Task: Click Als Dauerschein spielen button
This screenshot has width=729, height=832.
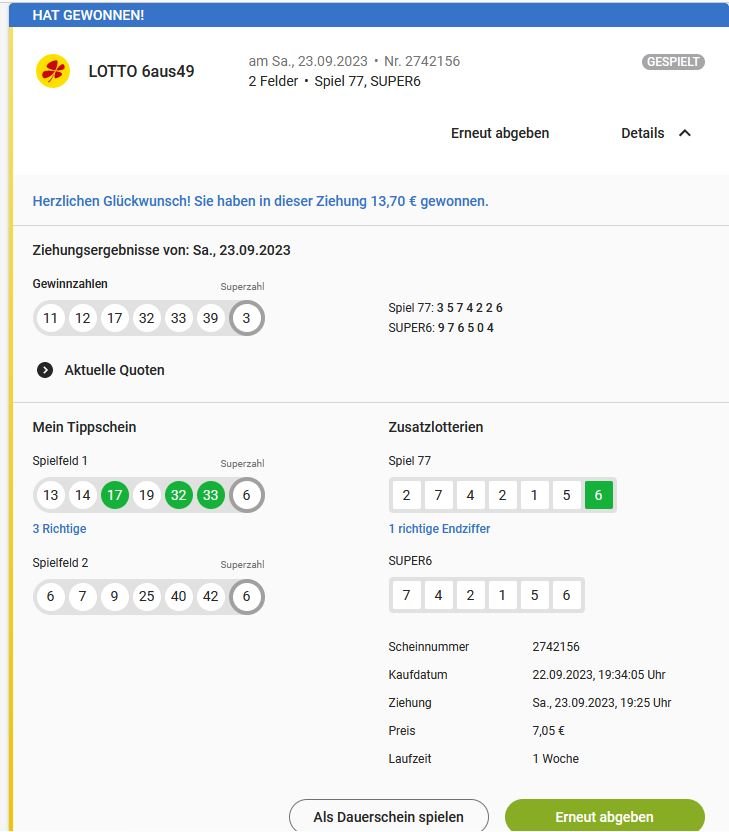Action: pos(388,816)
